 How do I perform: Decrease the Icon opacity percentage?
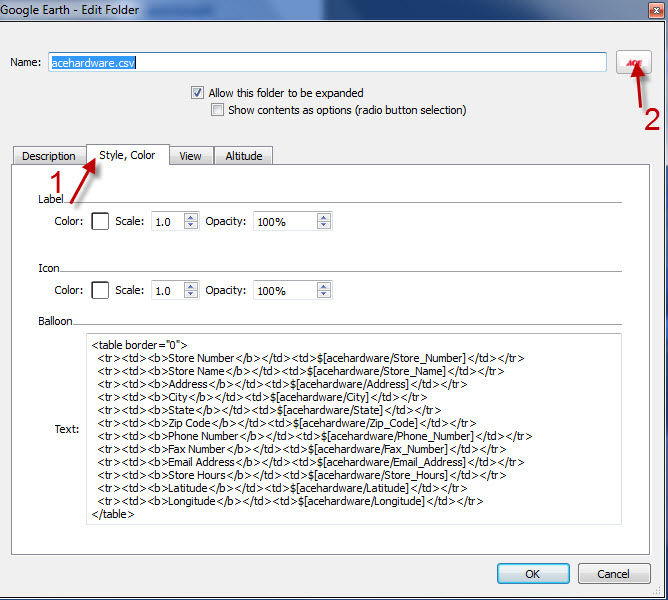324,294
